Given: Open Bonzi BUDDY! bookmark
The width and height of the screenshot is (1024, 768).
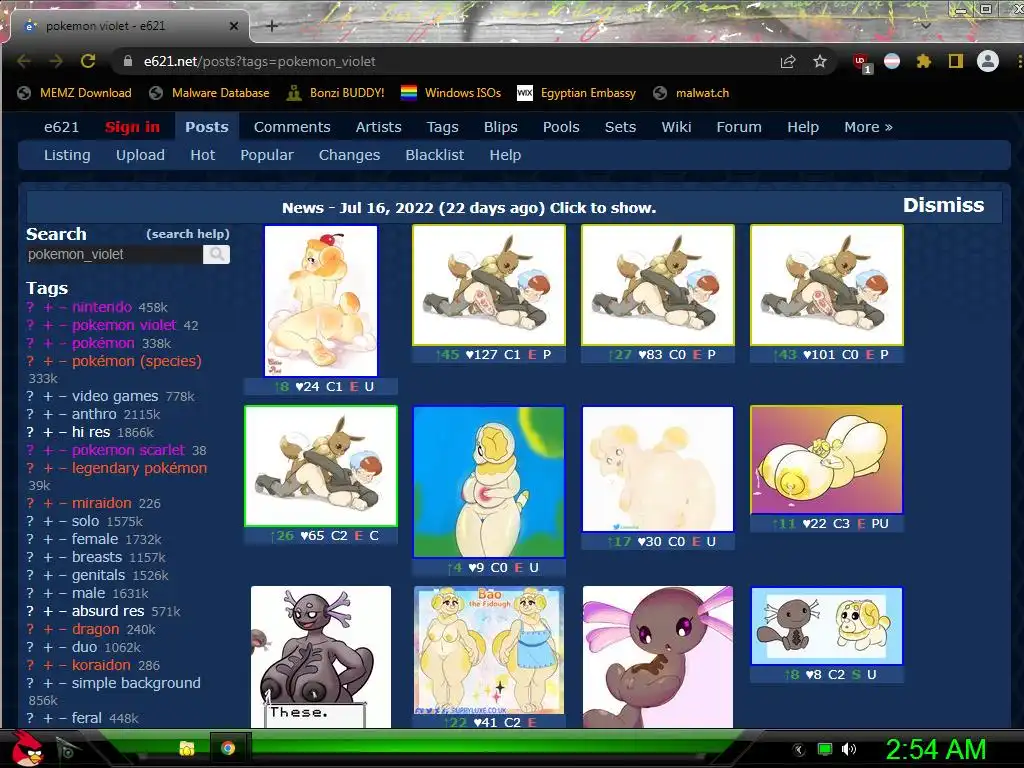Looking at the screenshot, I should 336,93.
